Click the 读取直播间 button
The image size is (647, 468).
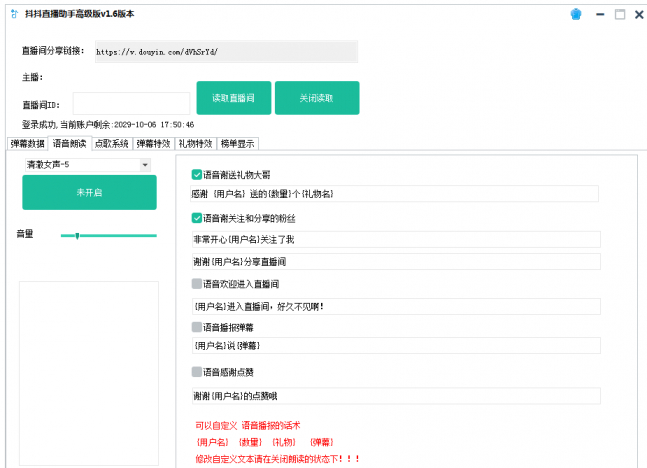pyautogui.click(x=234, y=98)
